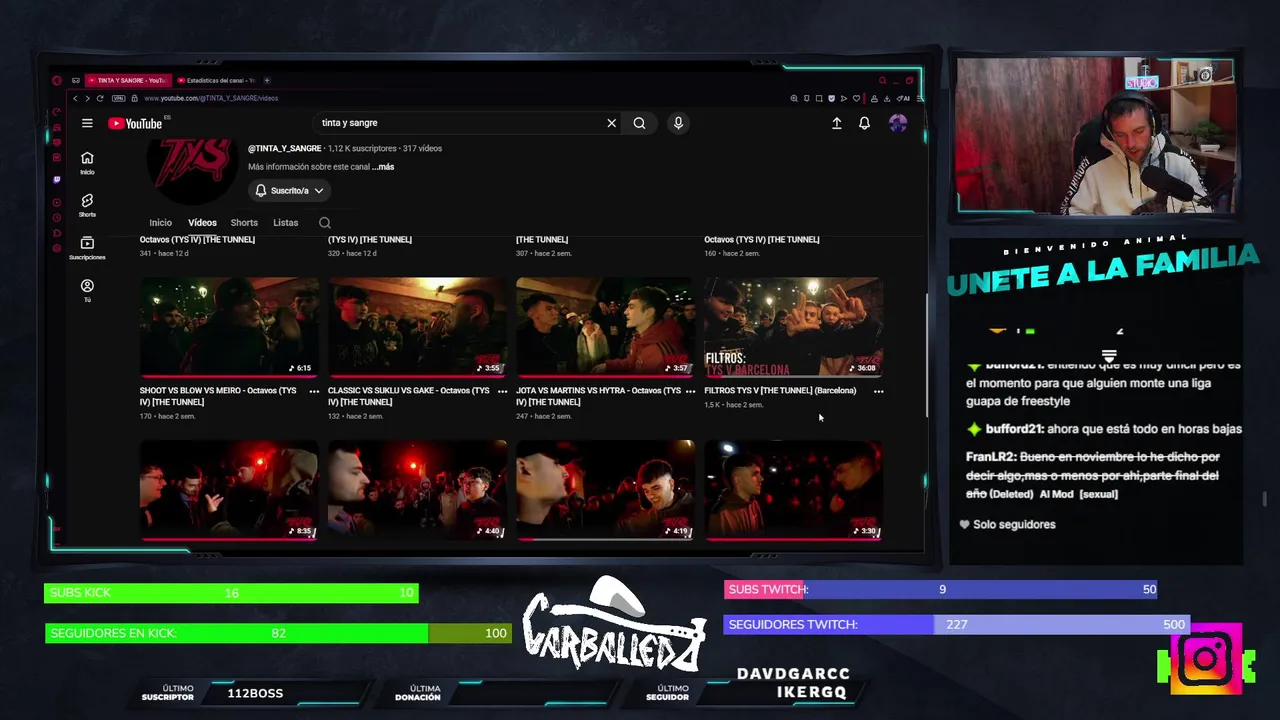The width and height of the screenshot is (1280, 720).
Task: Run search with the magnifier button
Action: pyautogui.click(x=639, y=123)
